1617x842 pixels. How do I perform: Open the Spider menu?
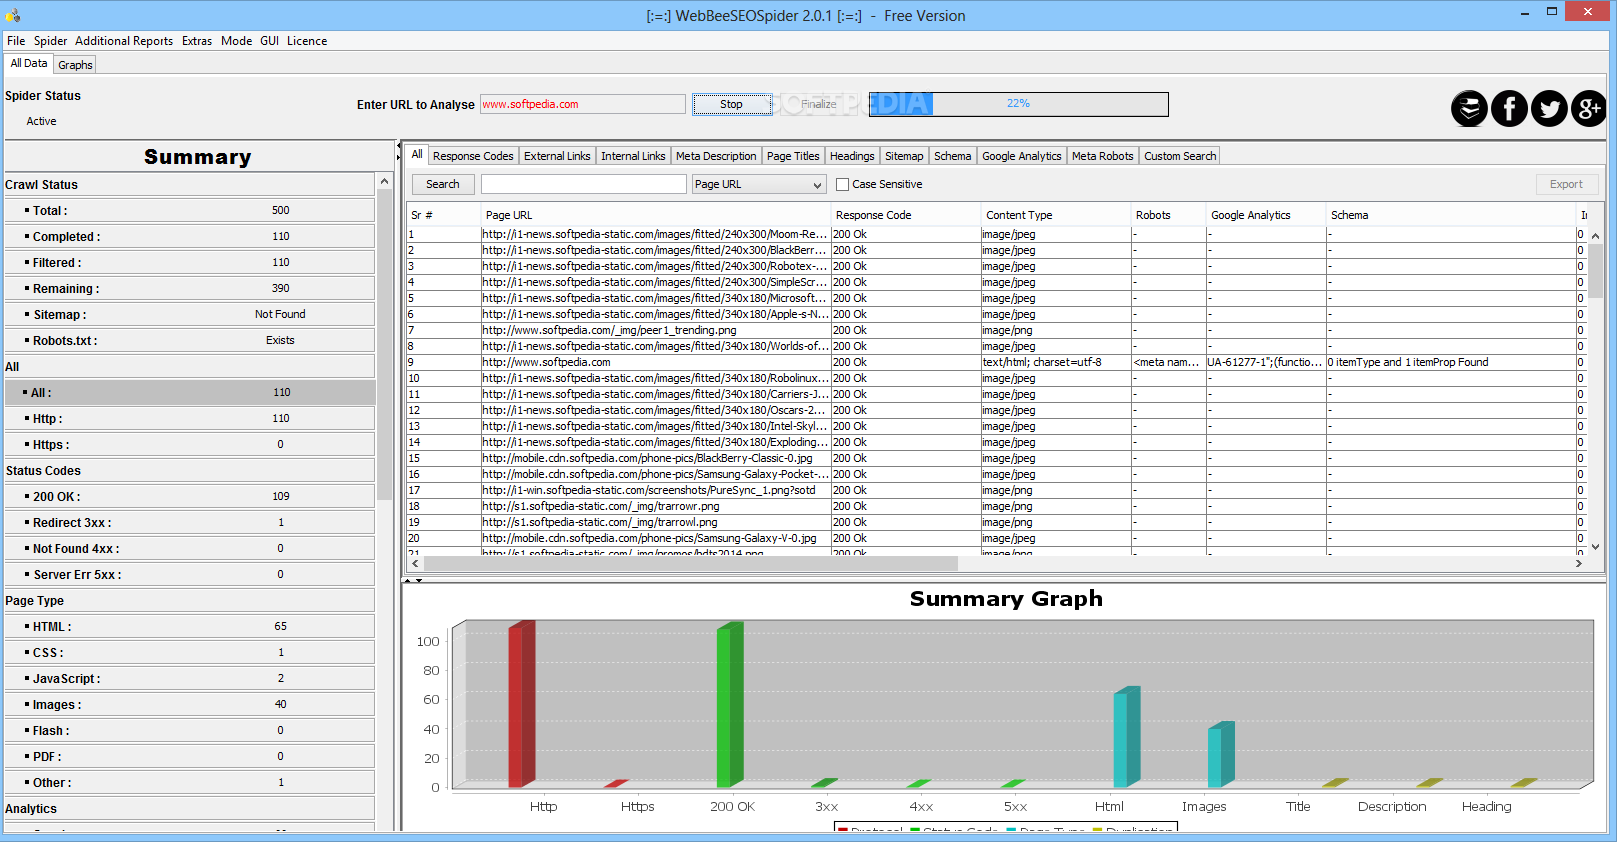[x=50, y=41]
